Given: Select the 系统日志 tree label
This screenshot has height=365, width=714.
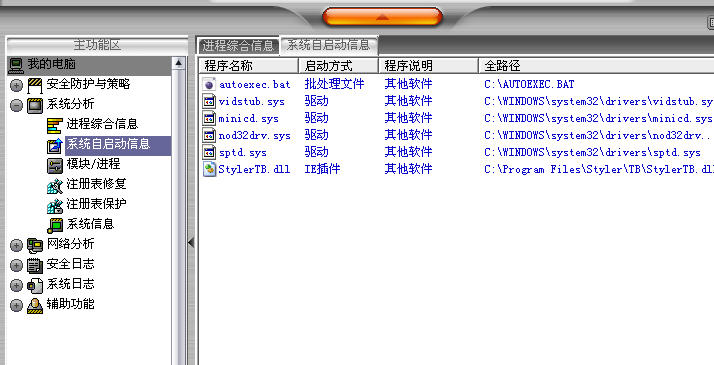Looking at the screenshot, I should tap(71, 284).
